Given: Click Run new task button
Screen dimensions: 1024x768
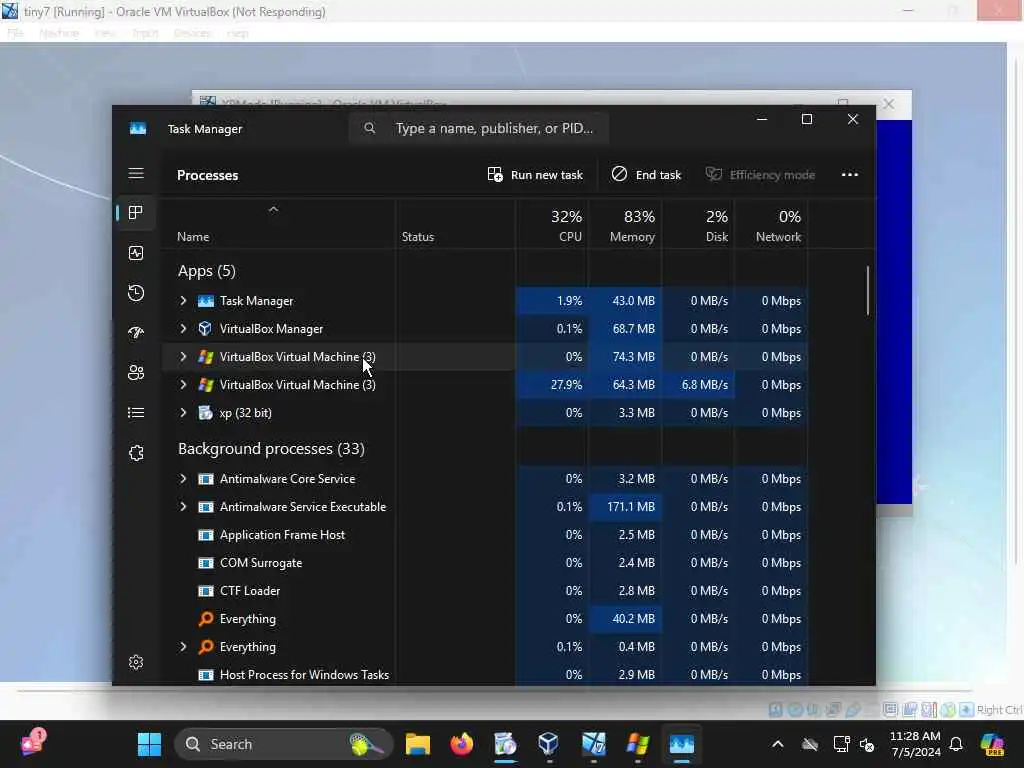Looking at the screenshot, I should point(535,175).
